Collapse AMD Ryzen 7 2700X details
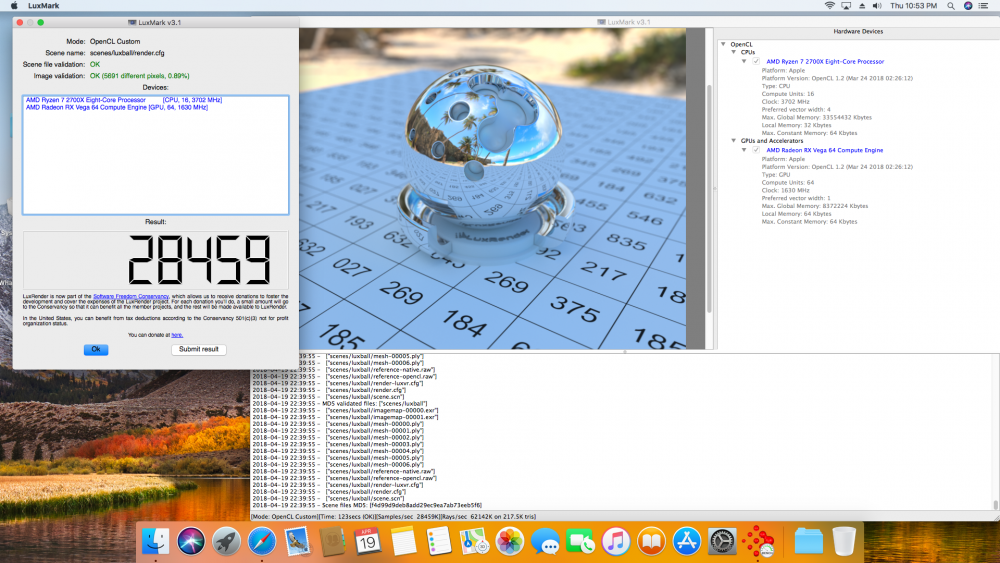The height and width of the screenshot is (563, 1000). click(x=744, y=61)
